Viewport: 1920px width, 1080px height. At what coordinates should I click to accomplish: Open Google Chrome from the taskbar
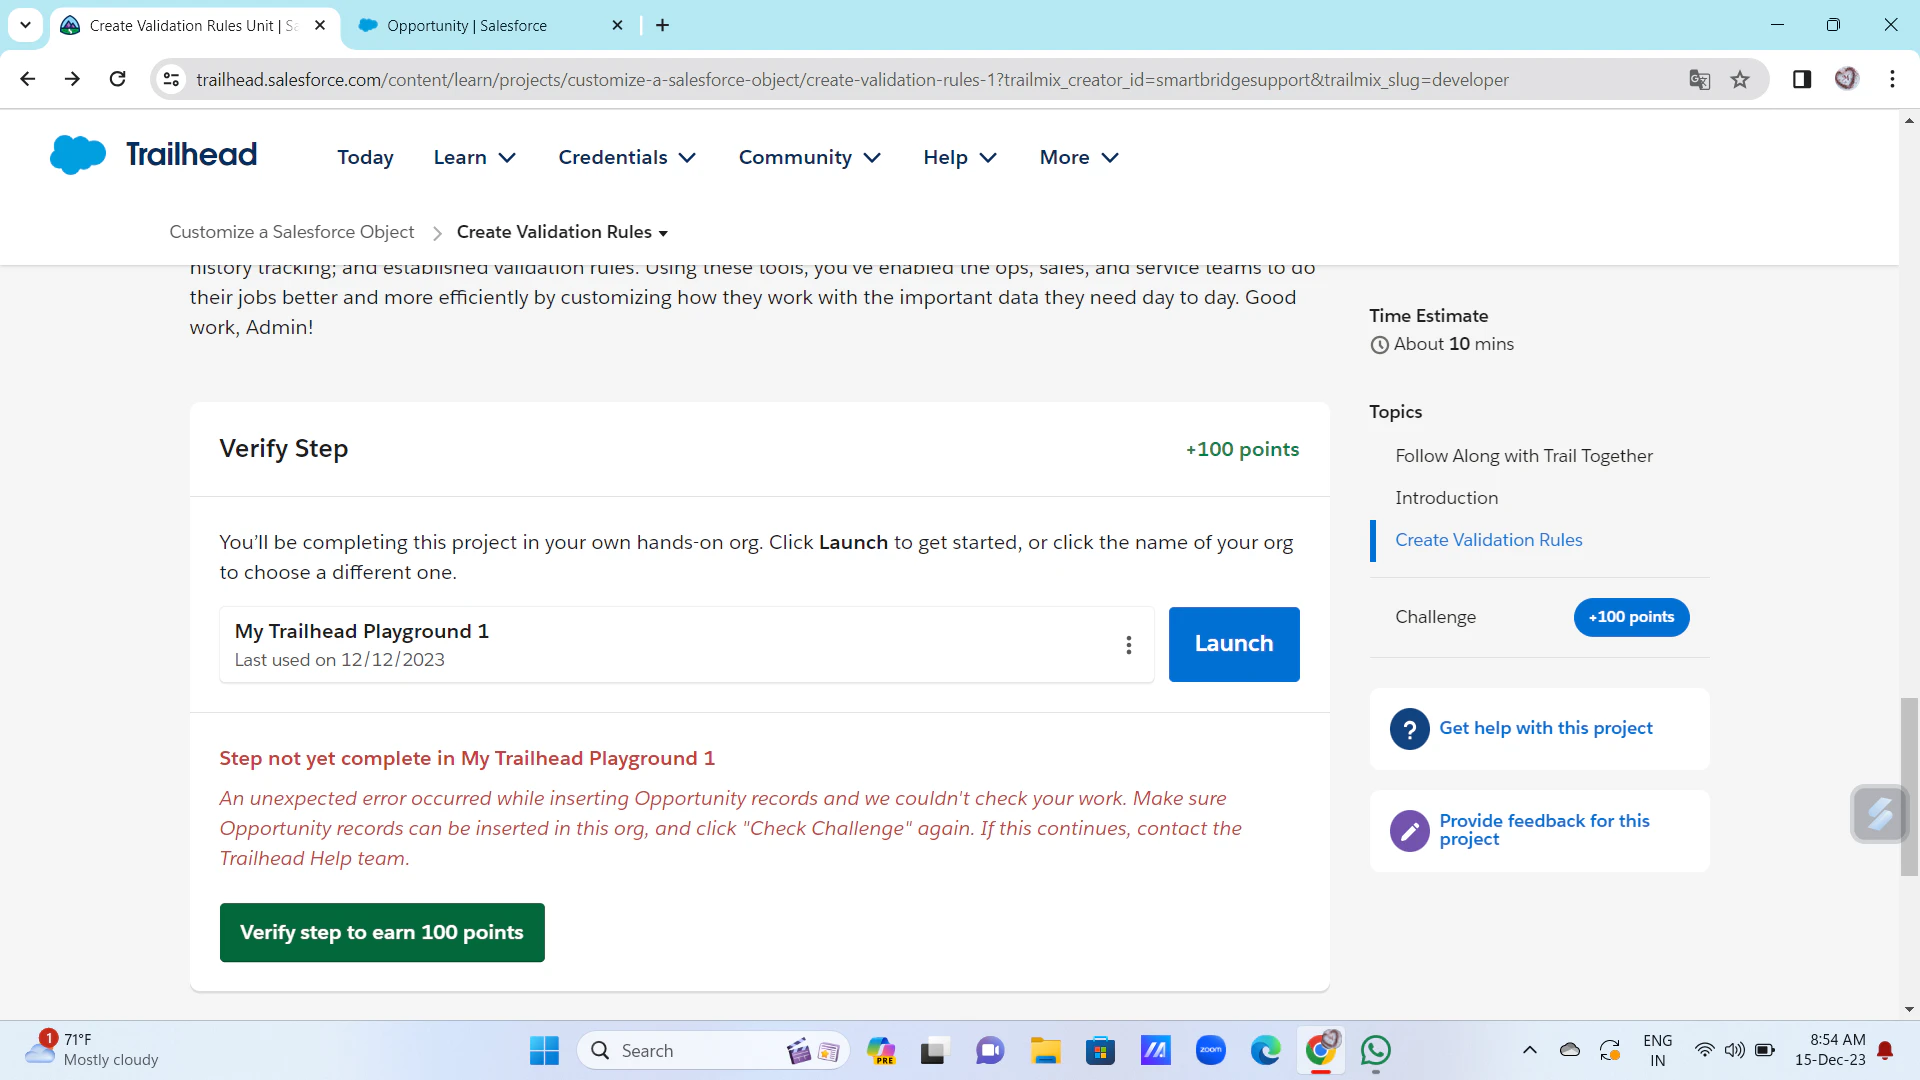tap(1320, 1050)
